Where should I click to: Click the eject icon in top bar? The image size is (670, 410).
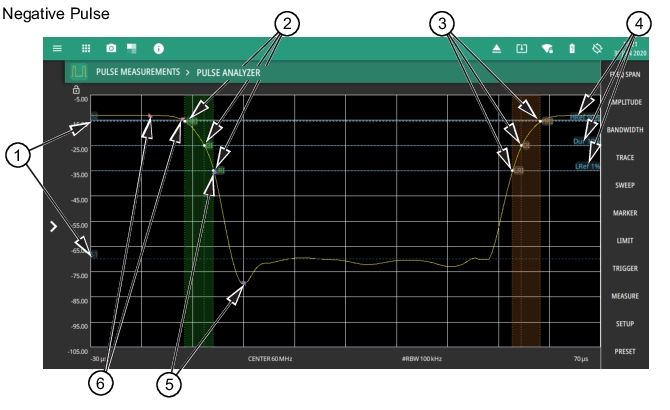coord(496,49)
